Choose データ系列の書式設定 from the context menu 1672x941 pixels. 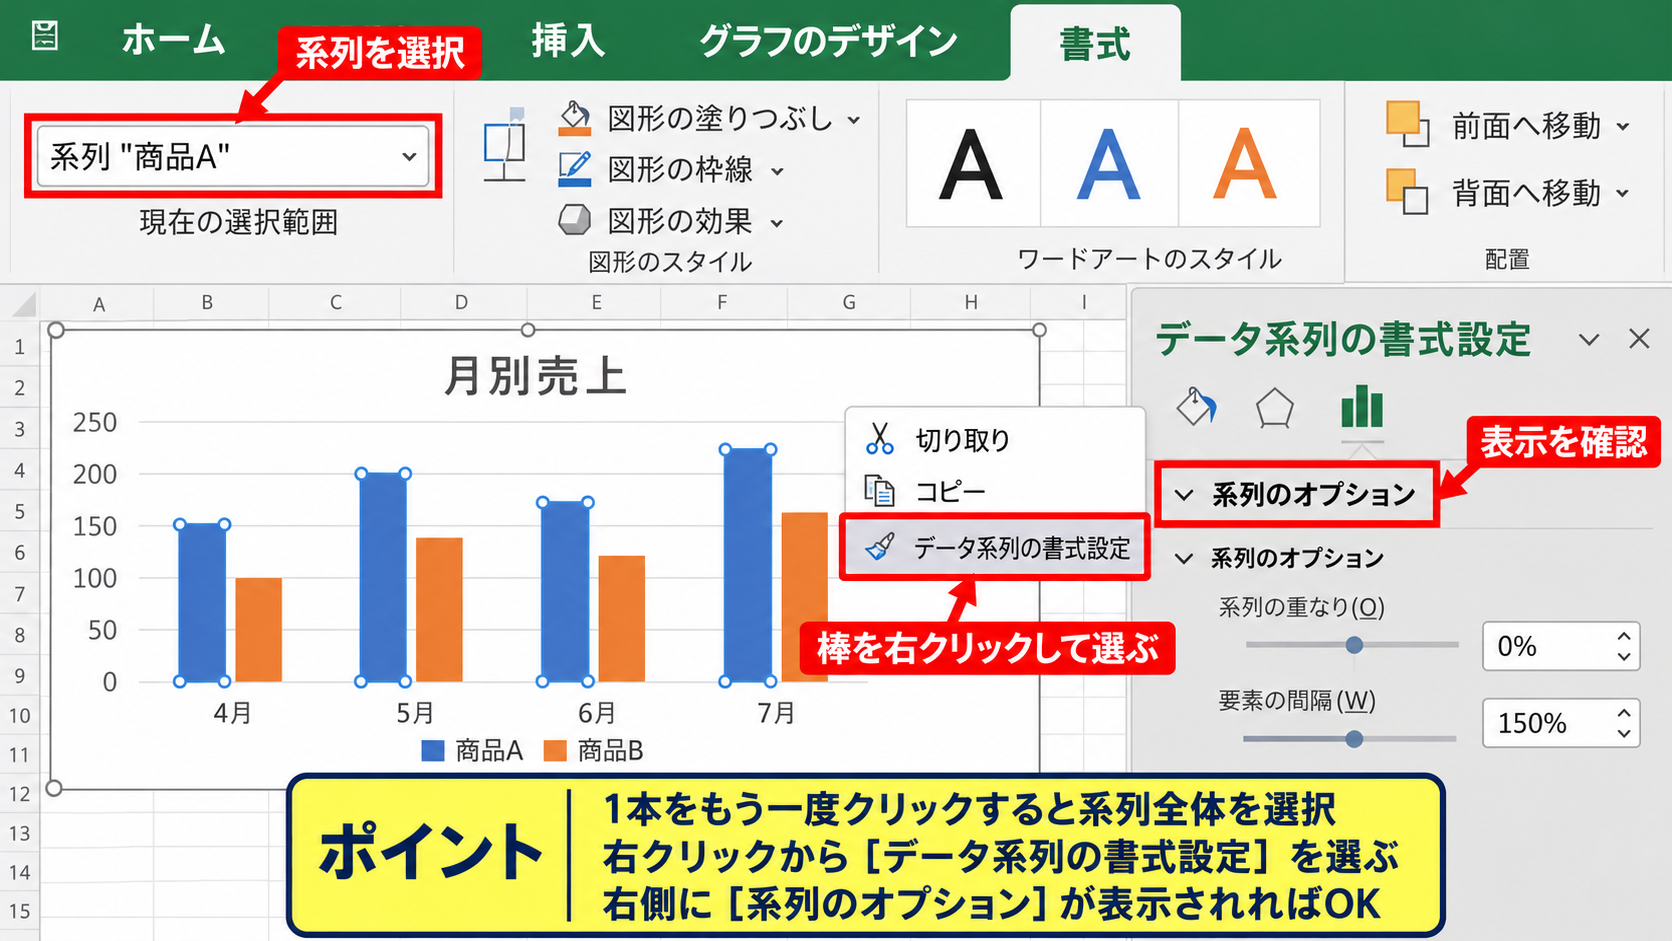tap(994, 547)
